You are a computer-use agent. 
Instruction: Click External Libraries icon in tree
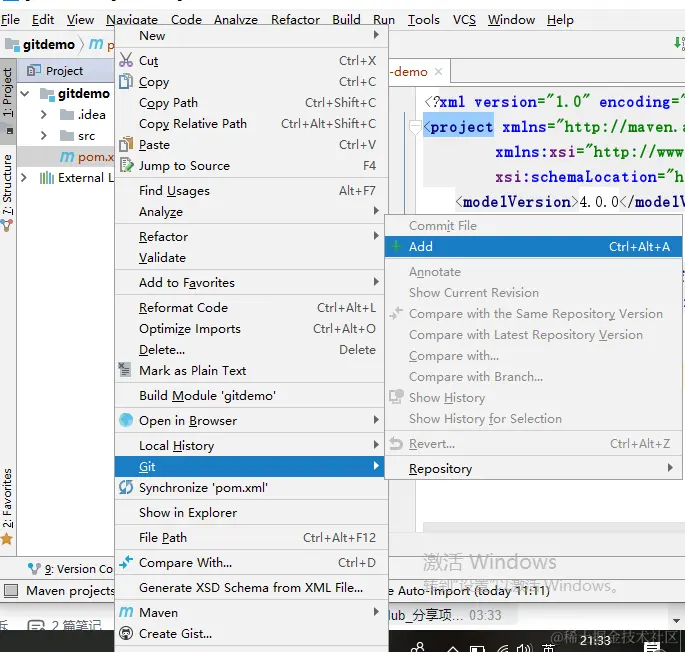(x=46, y=178)
